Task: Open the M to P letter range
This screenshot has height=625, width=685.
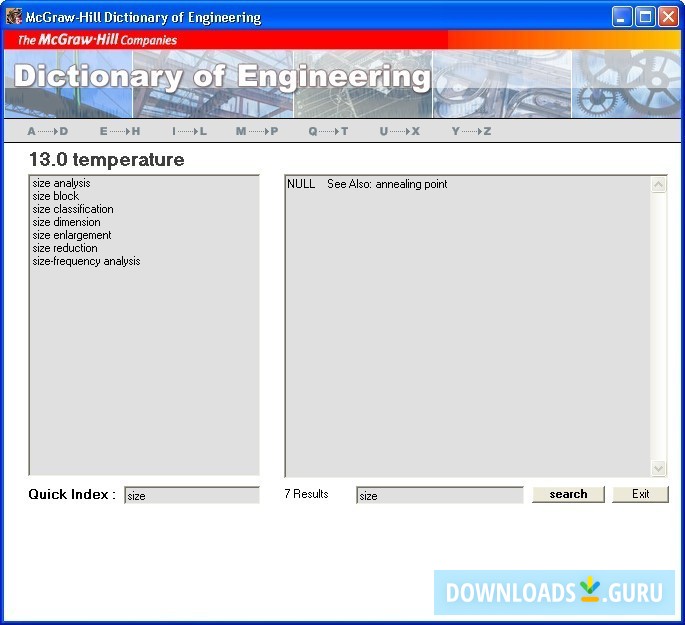Action: (257, 131)
